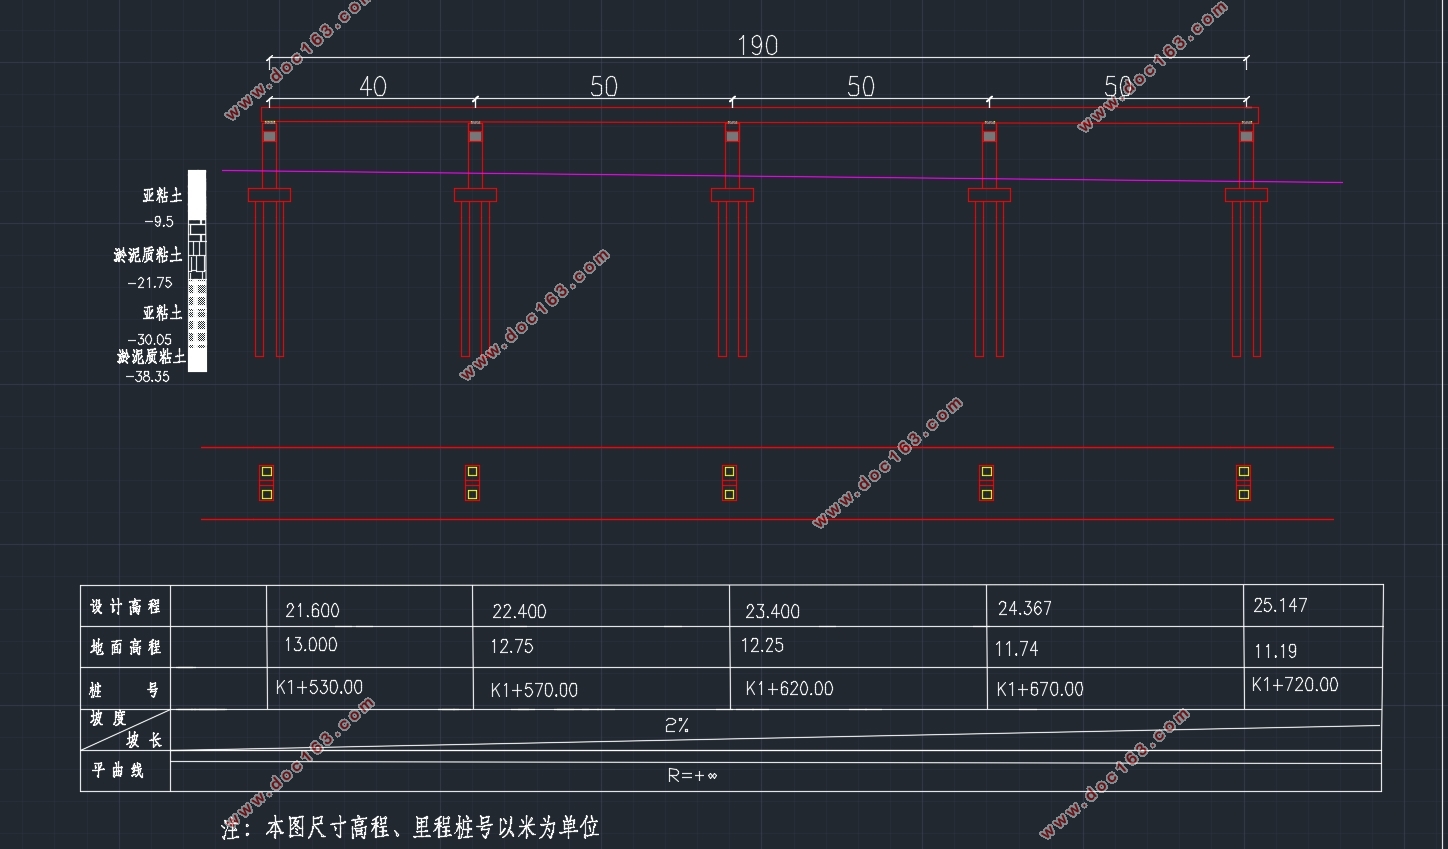Screen dimensions: 1448x849
Task: Select station text K1+620.00
Action: coord(789,689)
